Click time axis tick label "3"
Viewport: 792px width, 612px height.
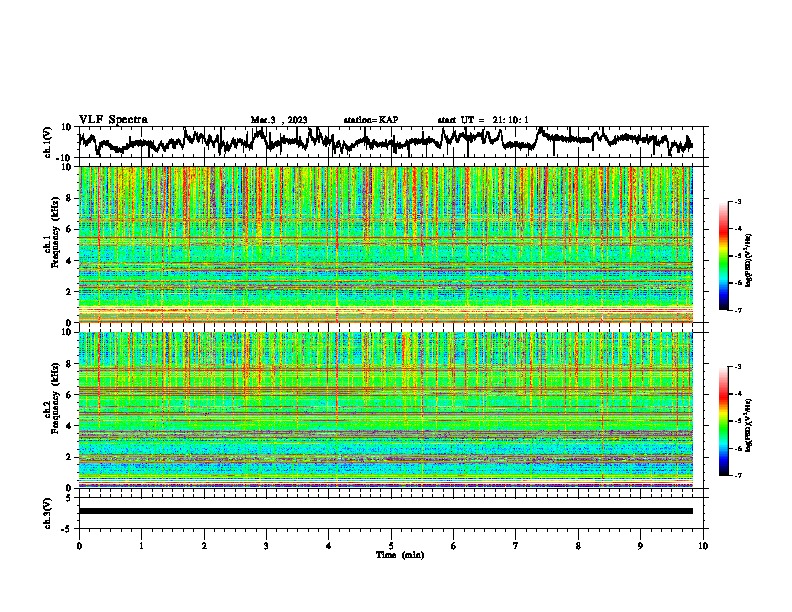click(266, 546)
